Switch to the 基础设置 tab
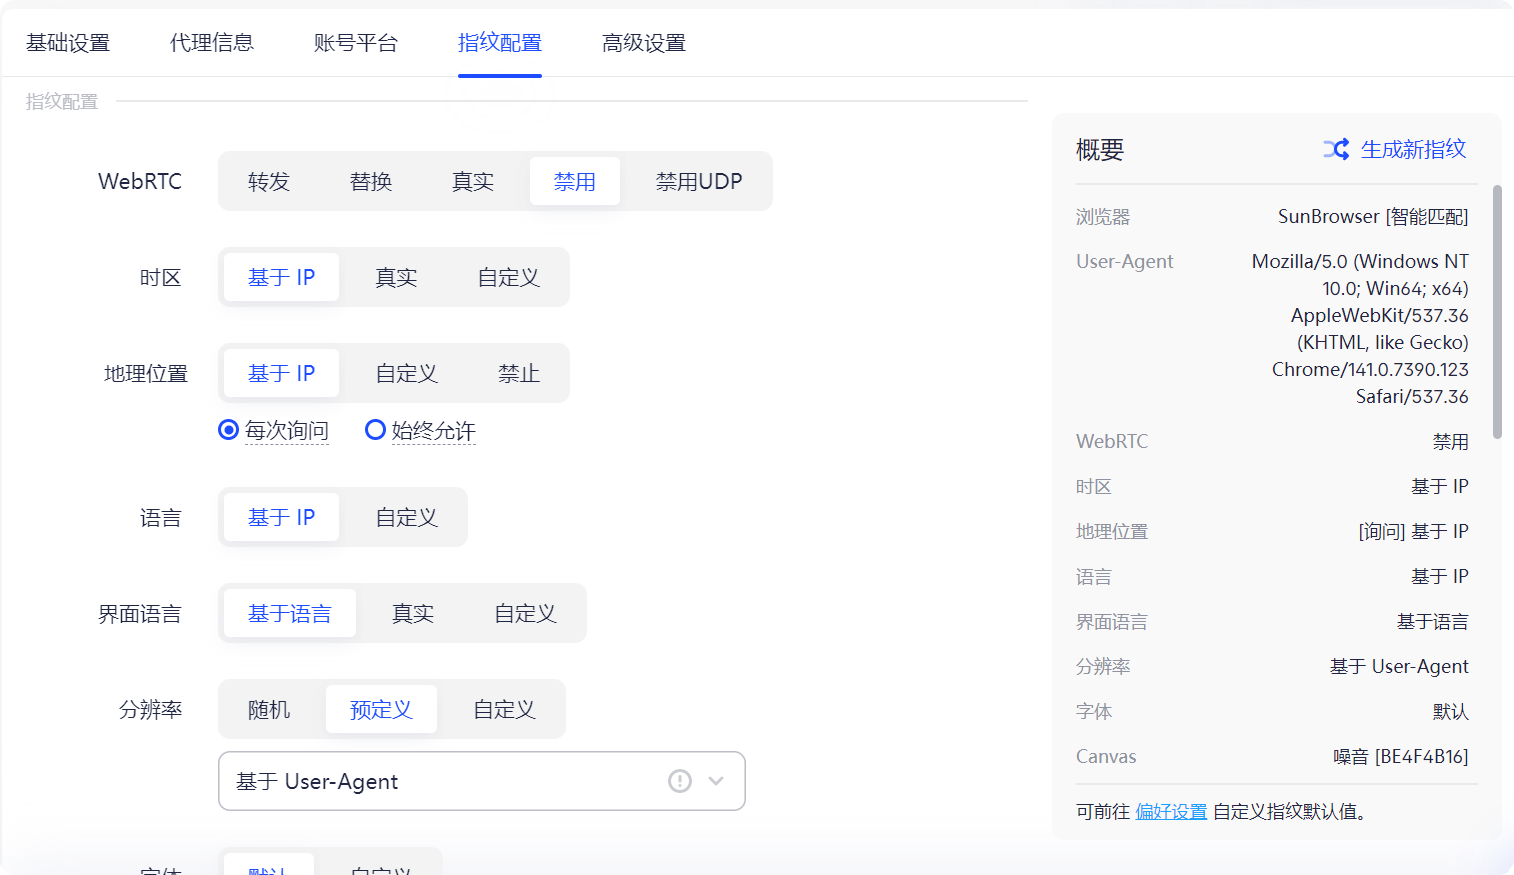Image resolution: width=1514 pixels, height=875 pixels. 67,43
